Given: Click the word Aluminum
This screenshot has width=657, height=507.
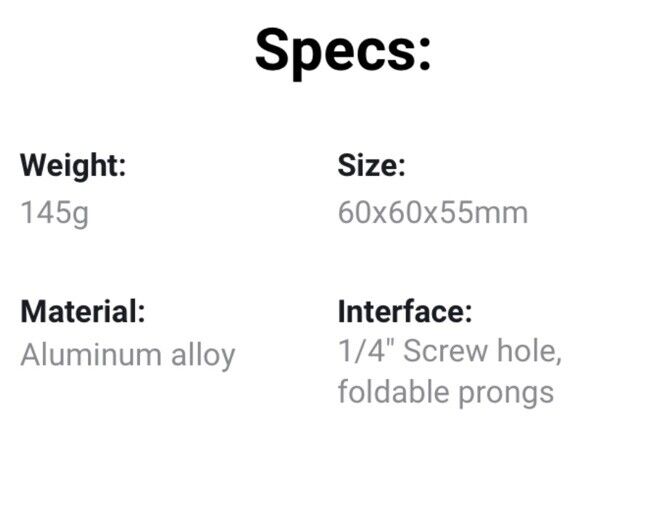Looking at the screenshot, I should click(x=91, y=355).
